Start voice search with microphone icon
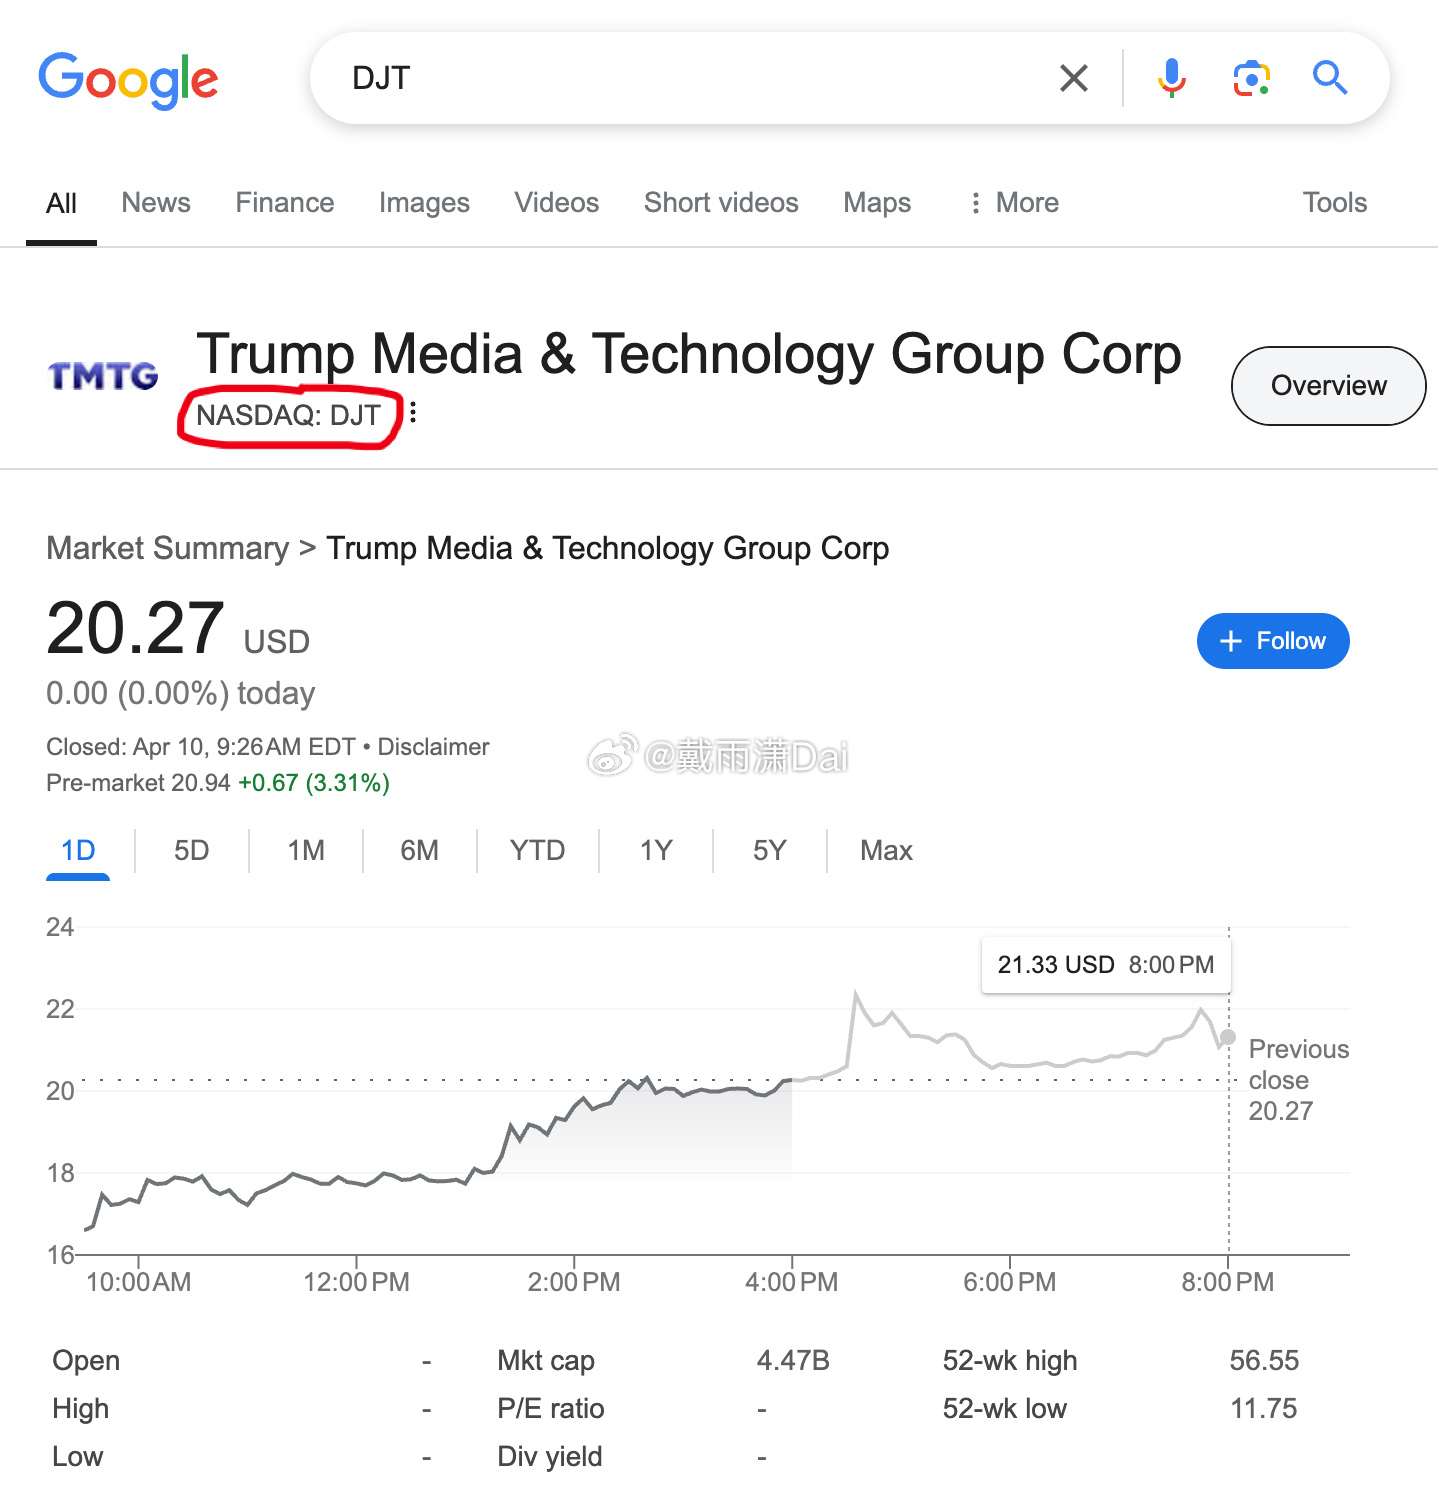The height and width of the screenshot is (1508, 1438). coord(1171,78)
